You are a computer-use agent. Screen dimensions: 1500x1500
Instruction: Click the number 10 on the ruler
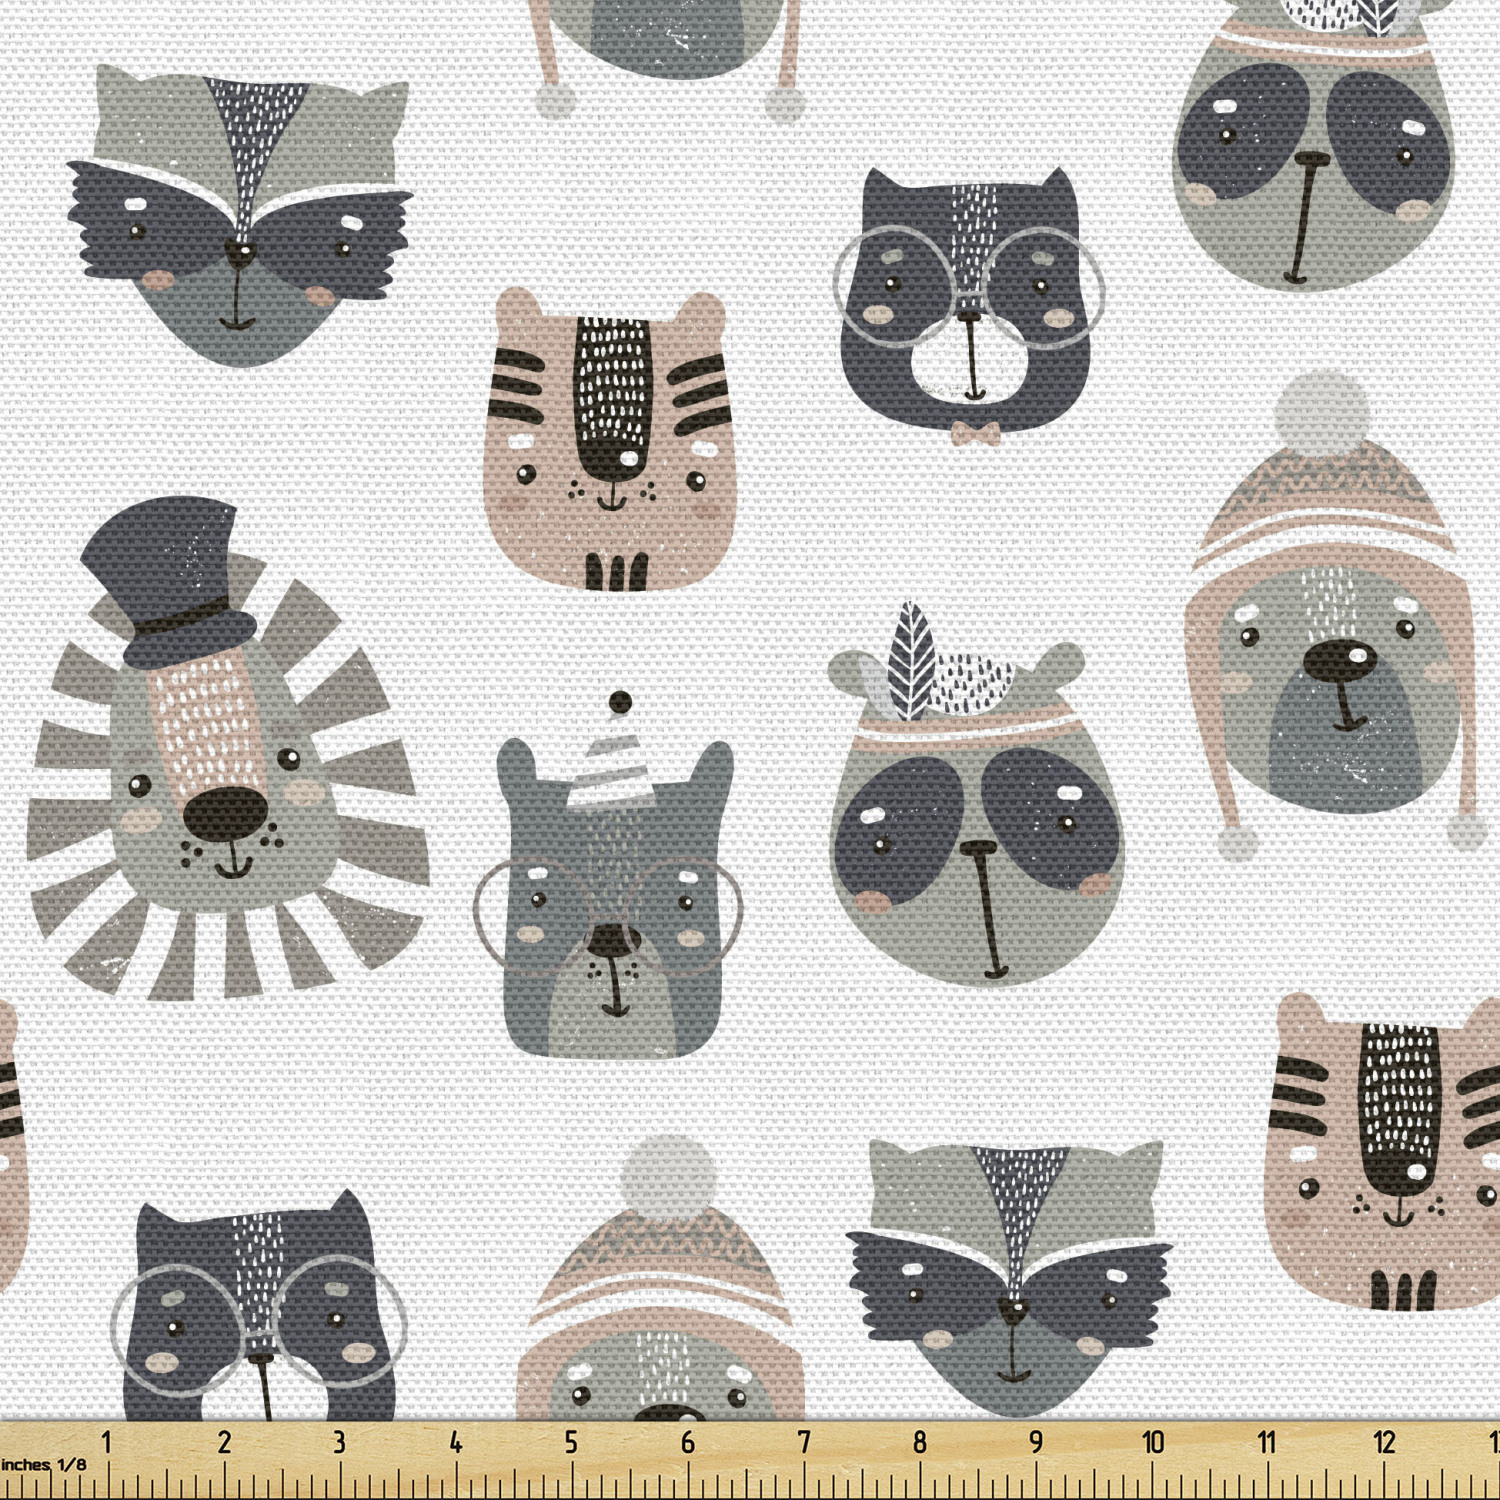pyautogui.click(x=1152, y=1442)
